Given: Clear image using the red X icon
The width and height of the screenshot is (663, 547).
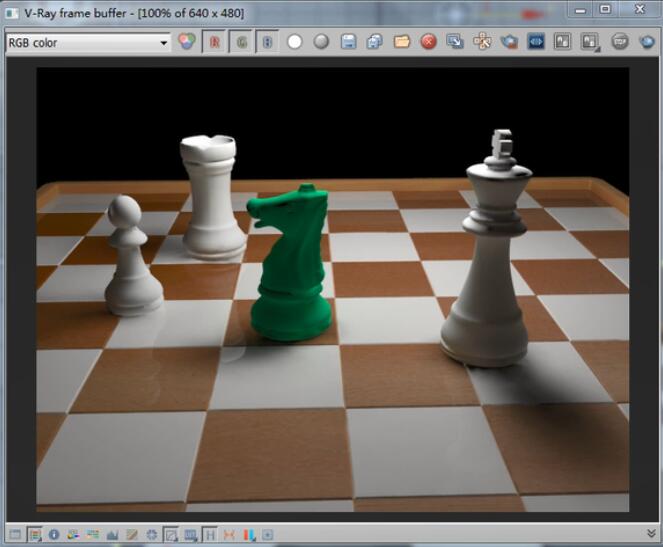Looking at the screenshot, I should pos(428,42).
